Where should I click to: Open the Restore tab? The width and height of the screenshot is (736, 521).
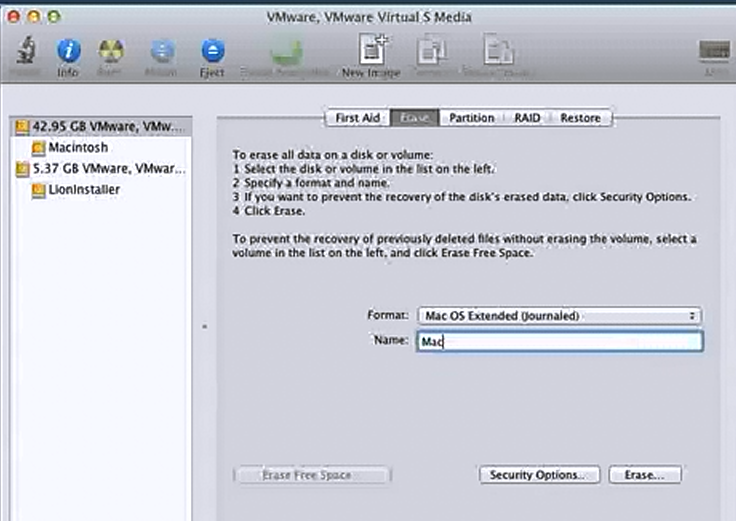point(581,118)
